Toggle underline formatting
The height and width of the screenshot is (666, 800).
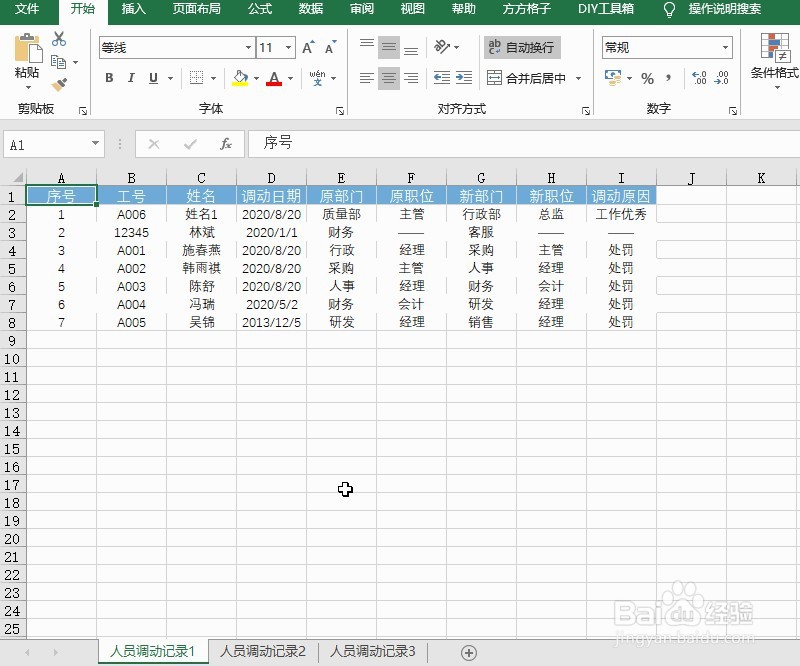152,77
